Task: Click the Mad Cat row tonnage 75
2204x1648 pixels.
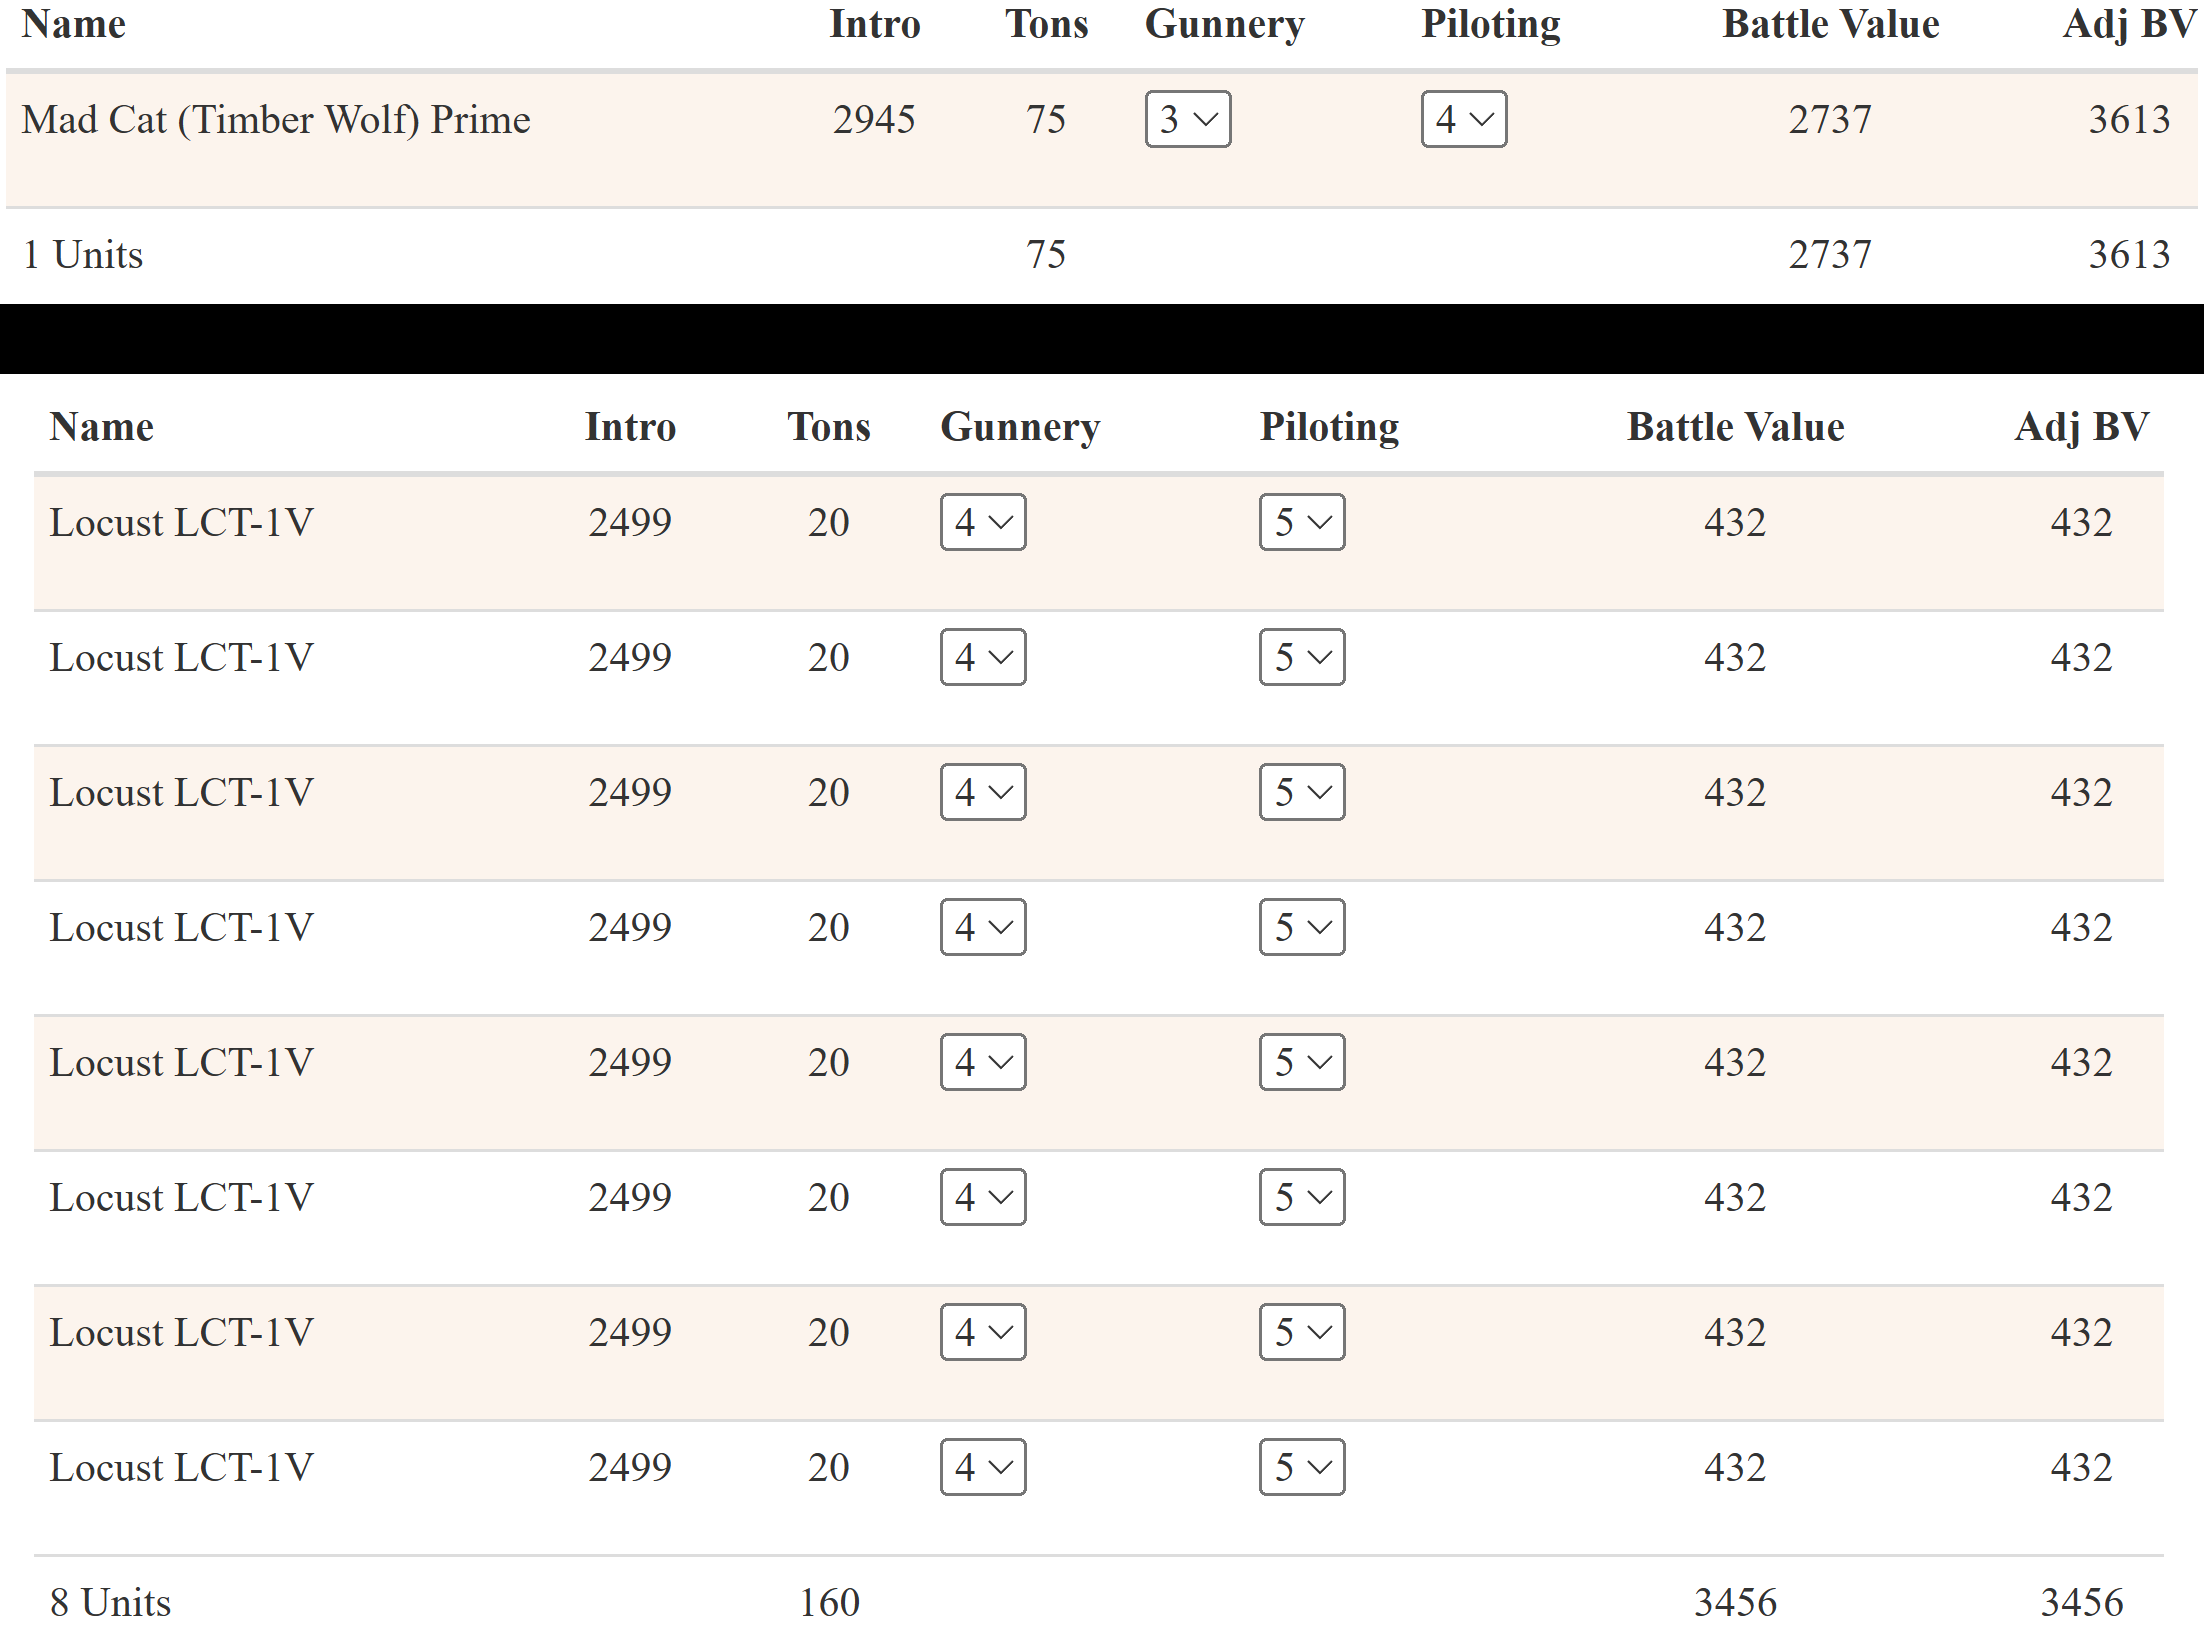Action: [x=1046, y=120]
